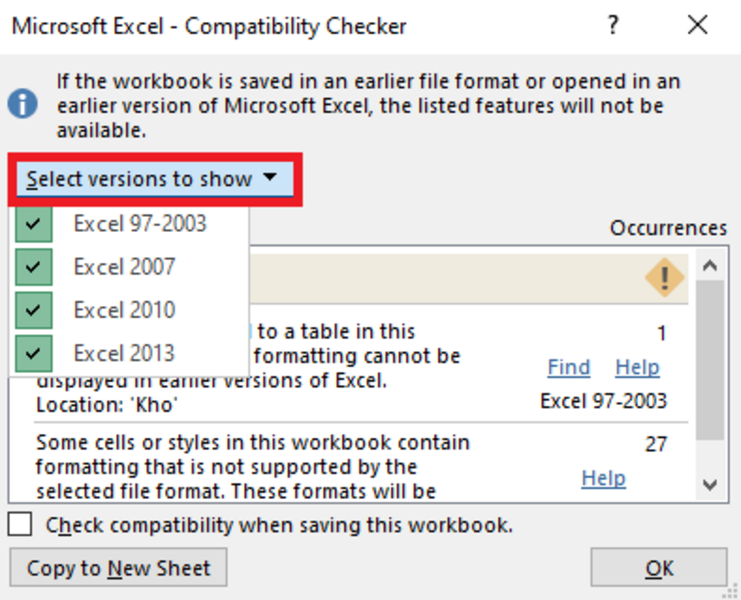Click the Occurrences column header
The width and height of the screenshot is (741, 600).
point(668,228)
